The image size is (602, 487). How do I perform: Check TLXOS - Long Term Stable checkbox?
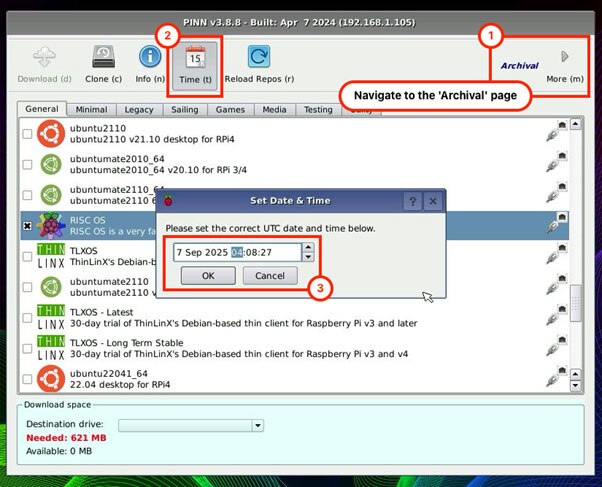[x=27, y=349]
